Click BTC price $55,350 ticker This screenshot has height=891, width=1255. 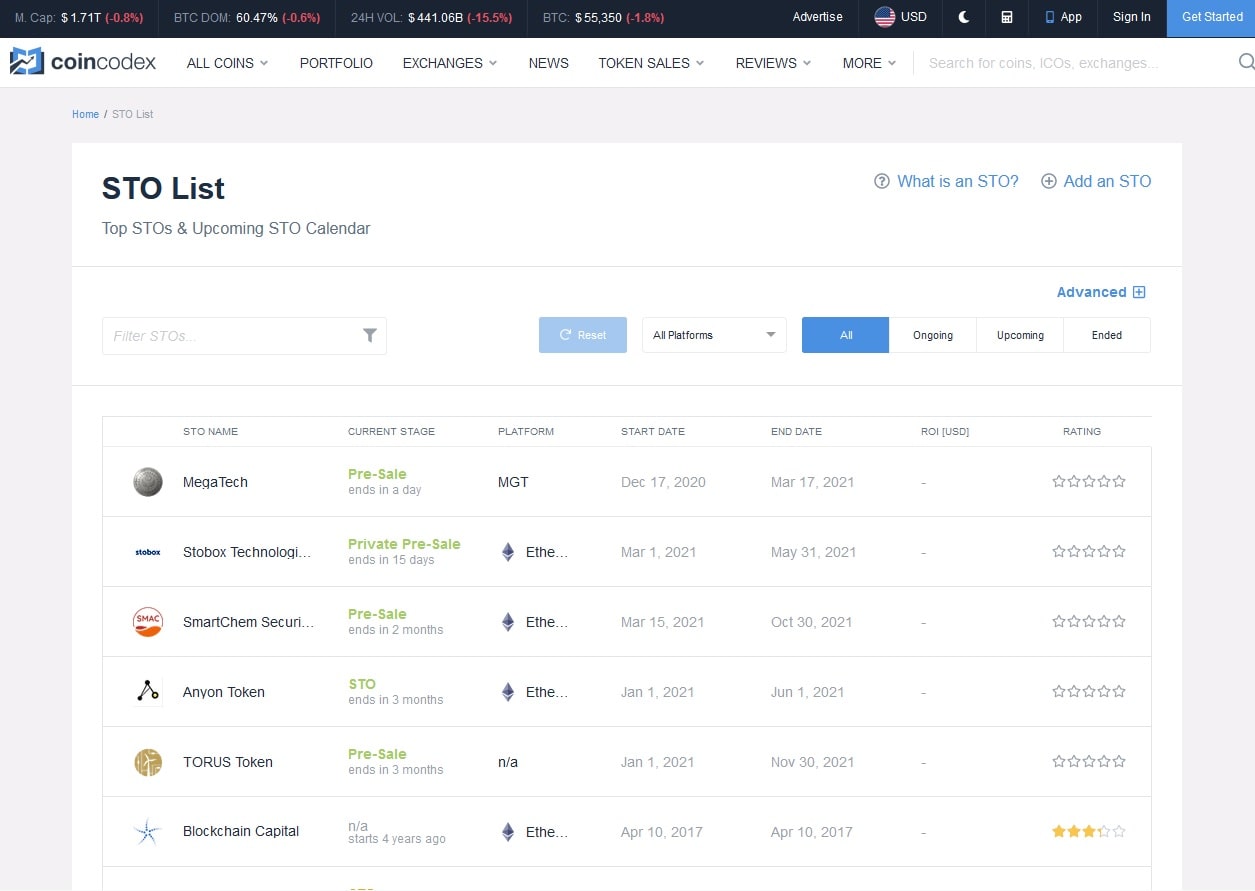(x=603, y=17)
